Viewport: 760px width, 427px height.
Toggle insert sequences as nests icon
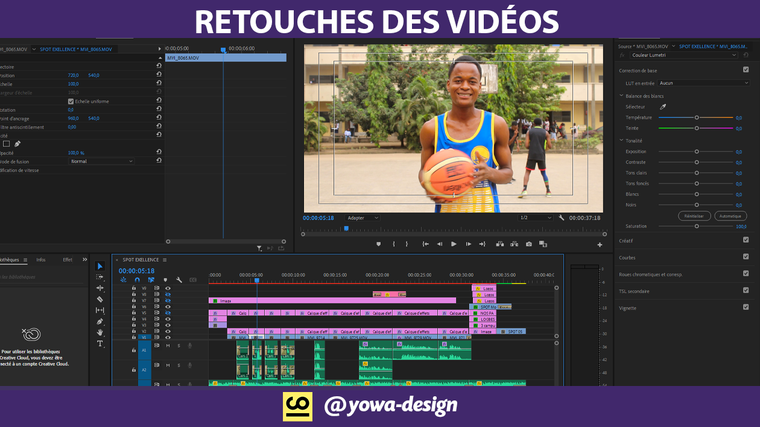click(x=123, y=280)
